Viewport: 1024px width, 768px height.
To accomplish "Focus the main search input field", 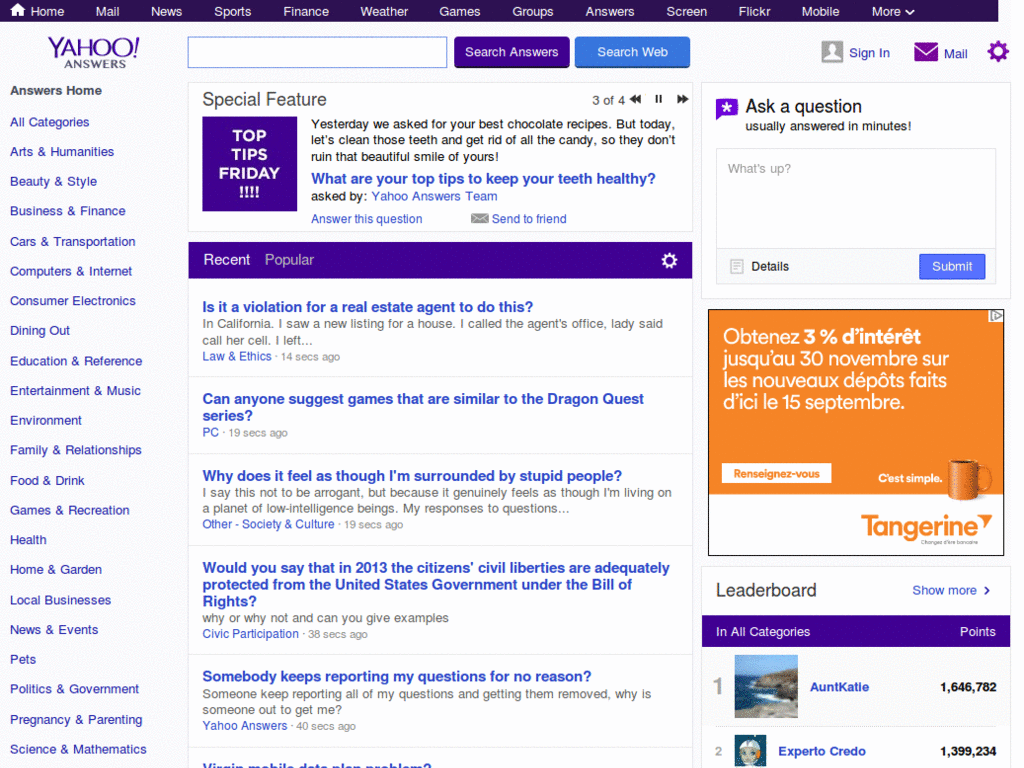I will (x=317, y=52).
